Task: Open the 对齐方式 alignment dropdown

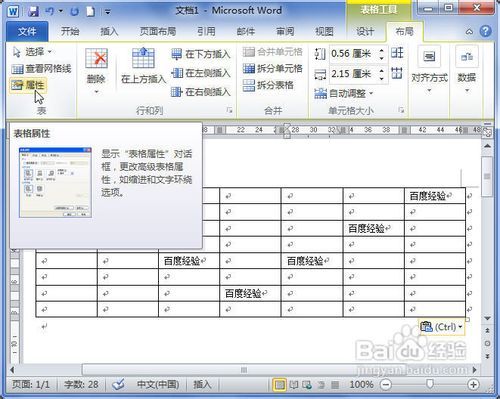Action: (429, 70)
